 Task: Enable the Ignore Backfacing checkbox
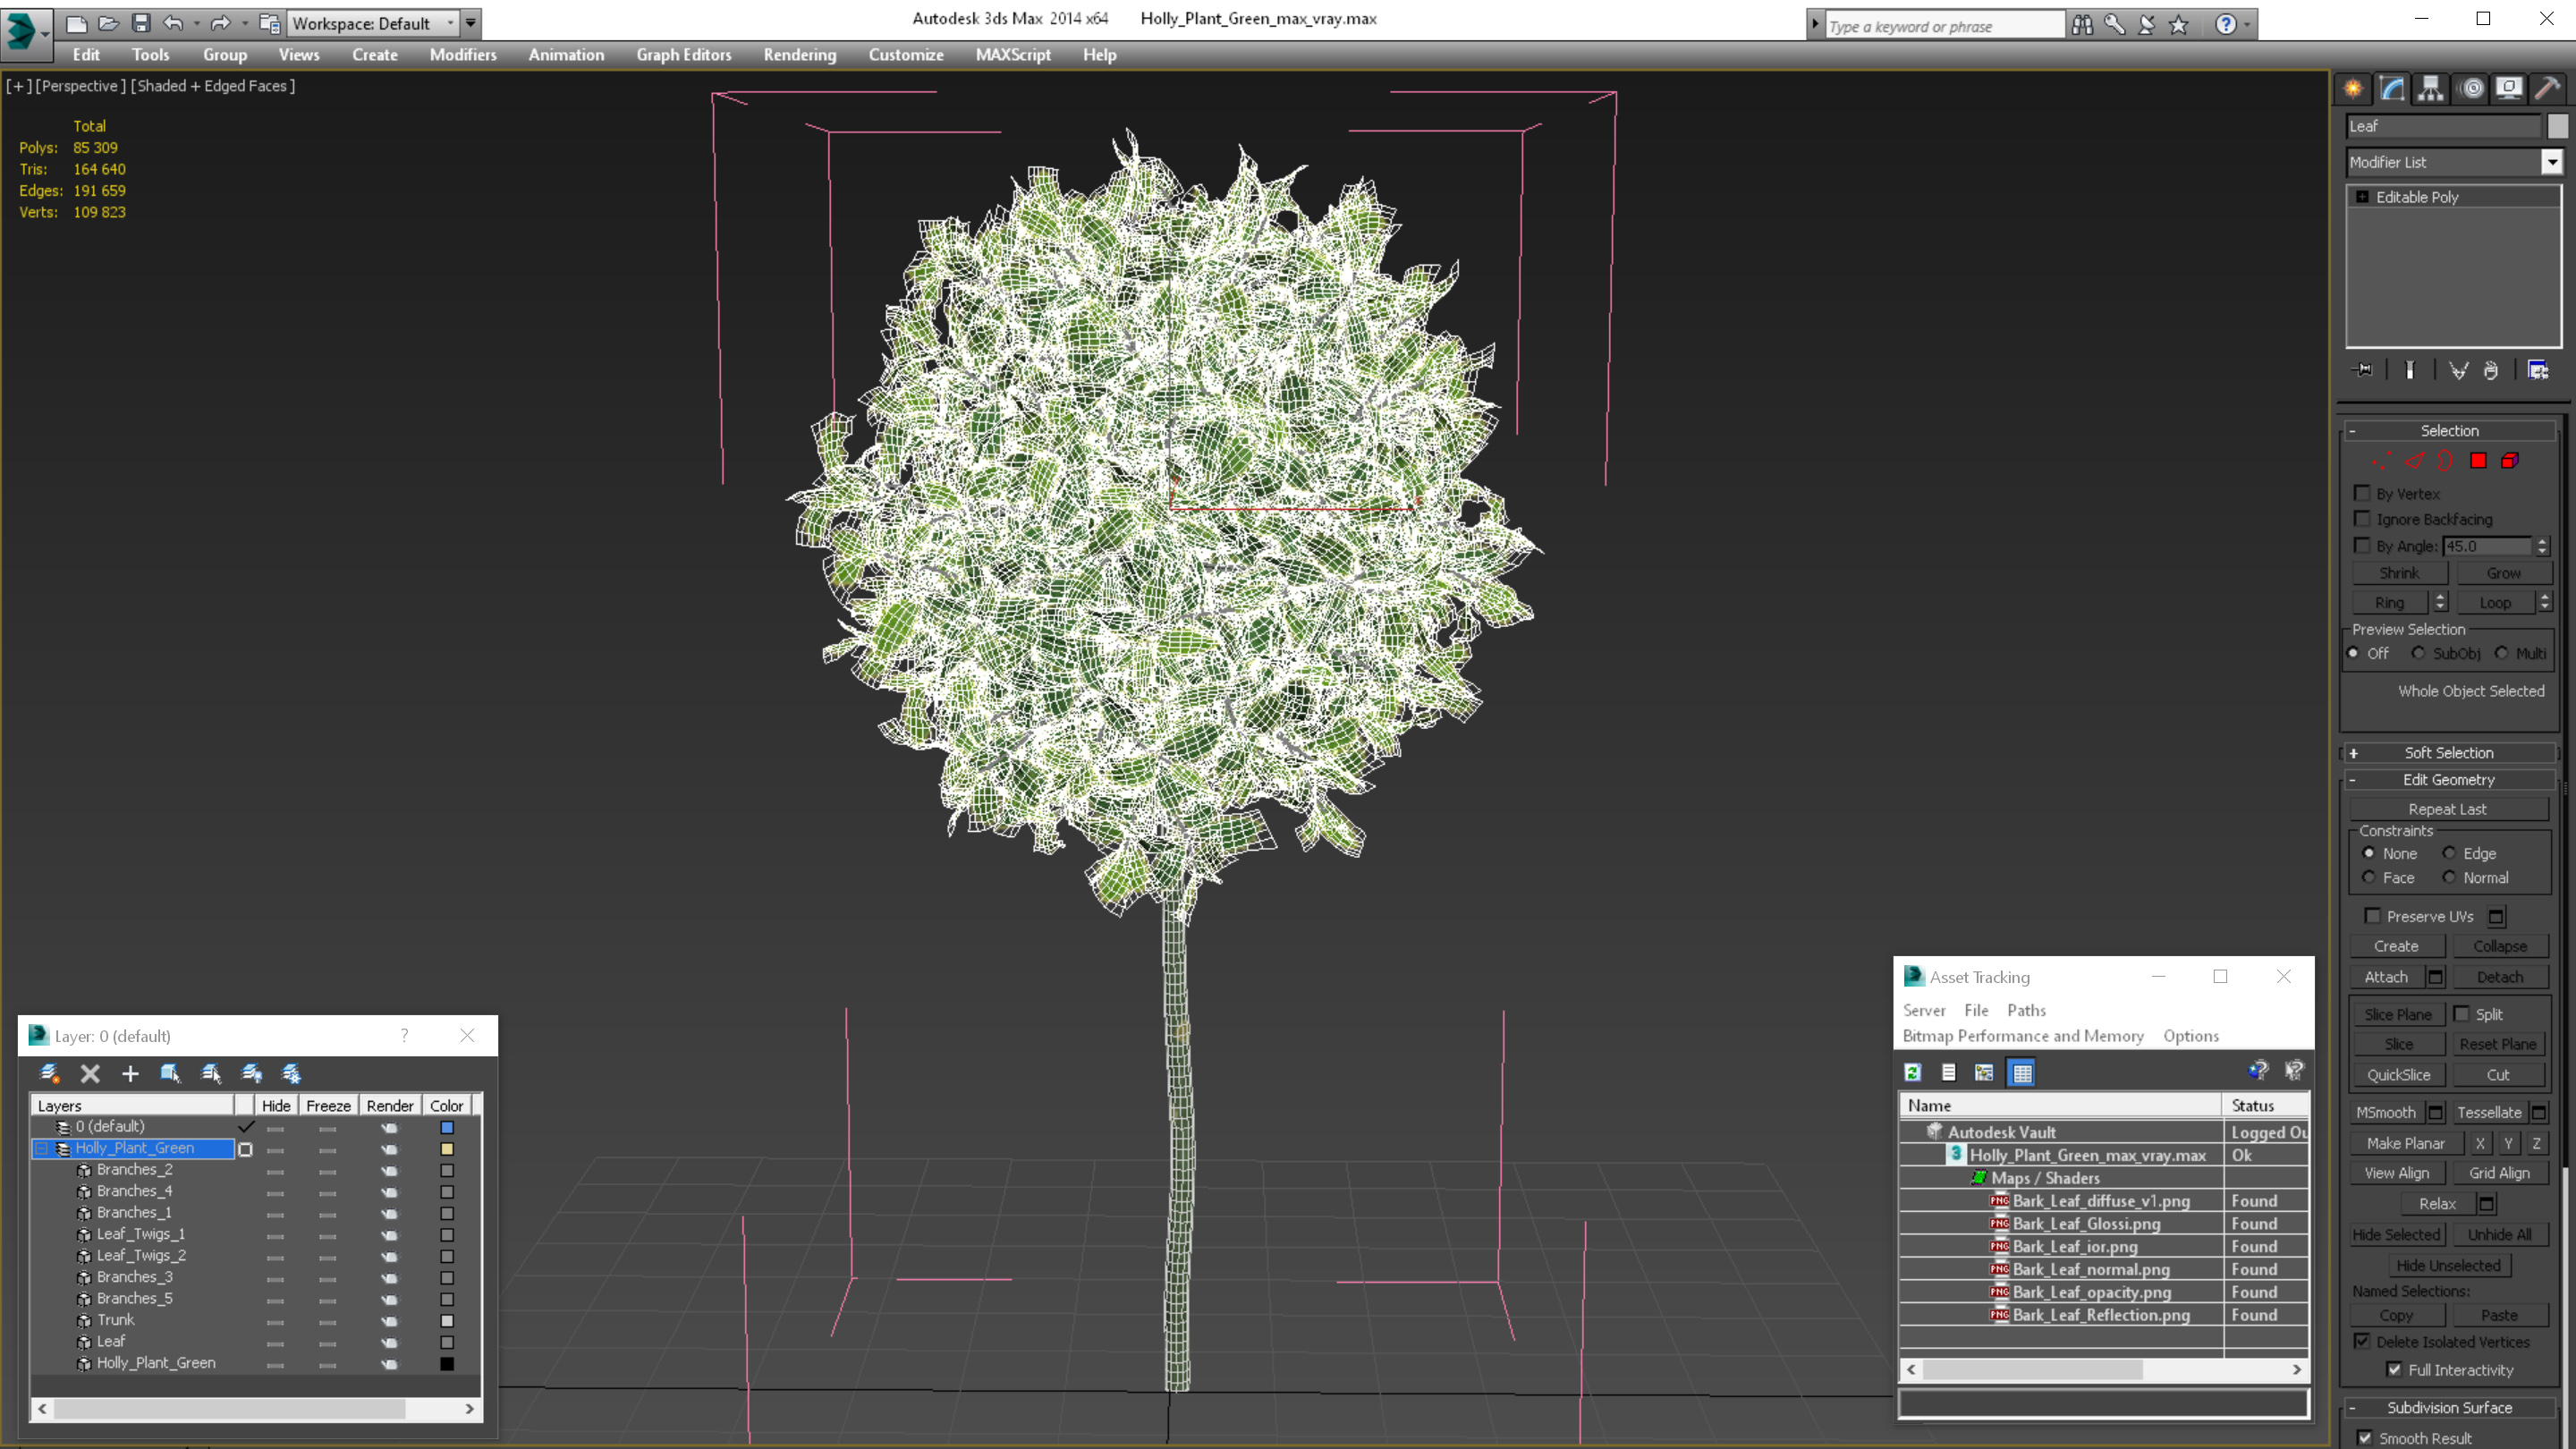click(2362, 519)
